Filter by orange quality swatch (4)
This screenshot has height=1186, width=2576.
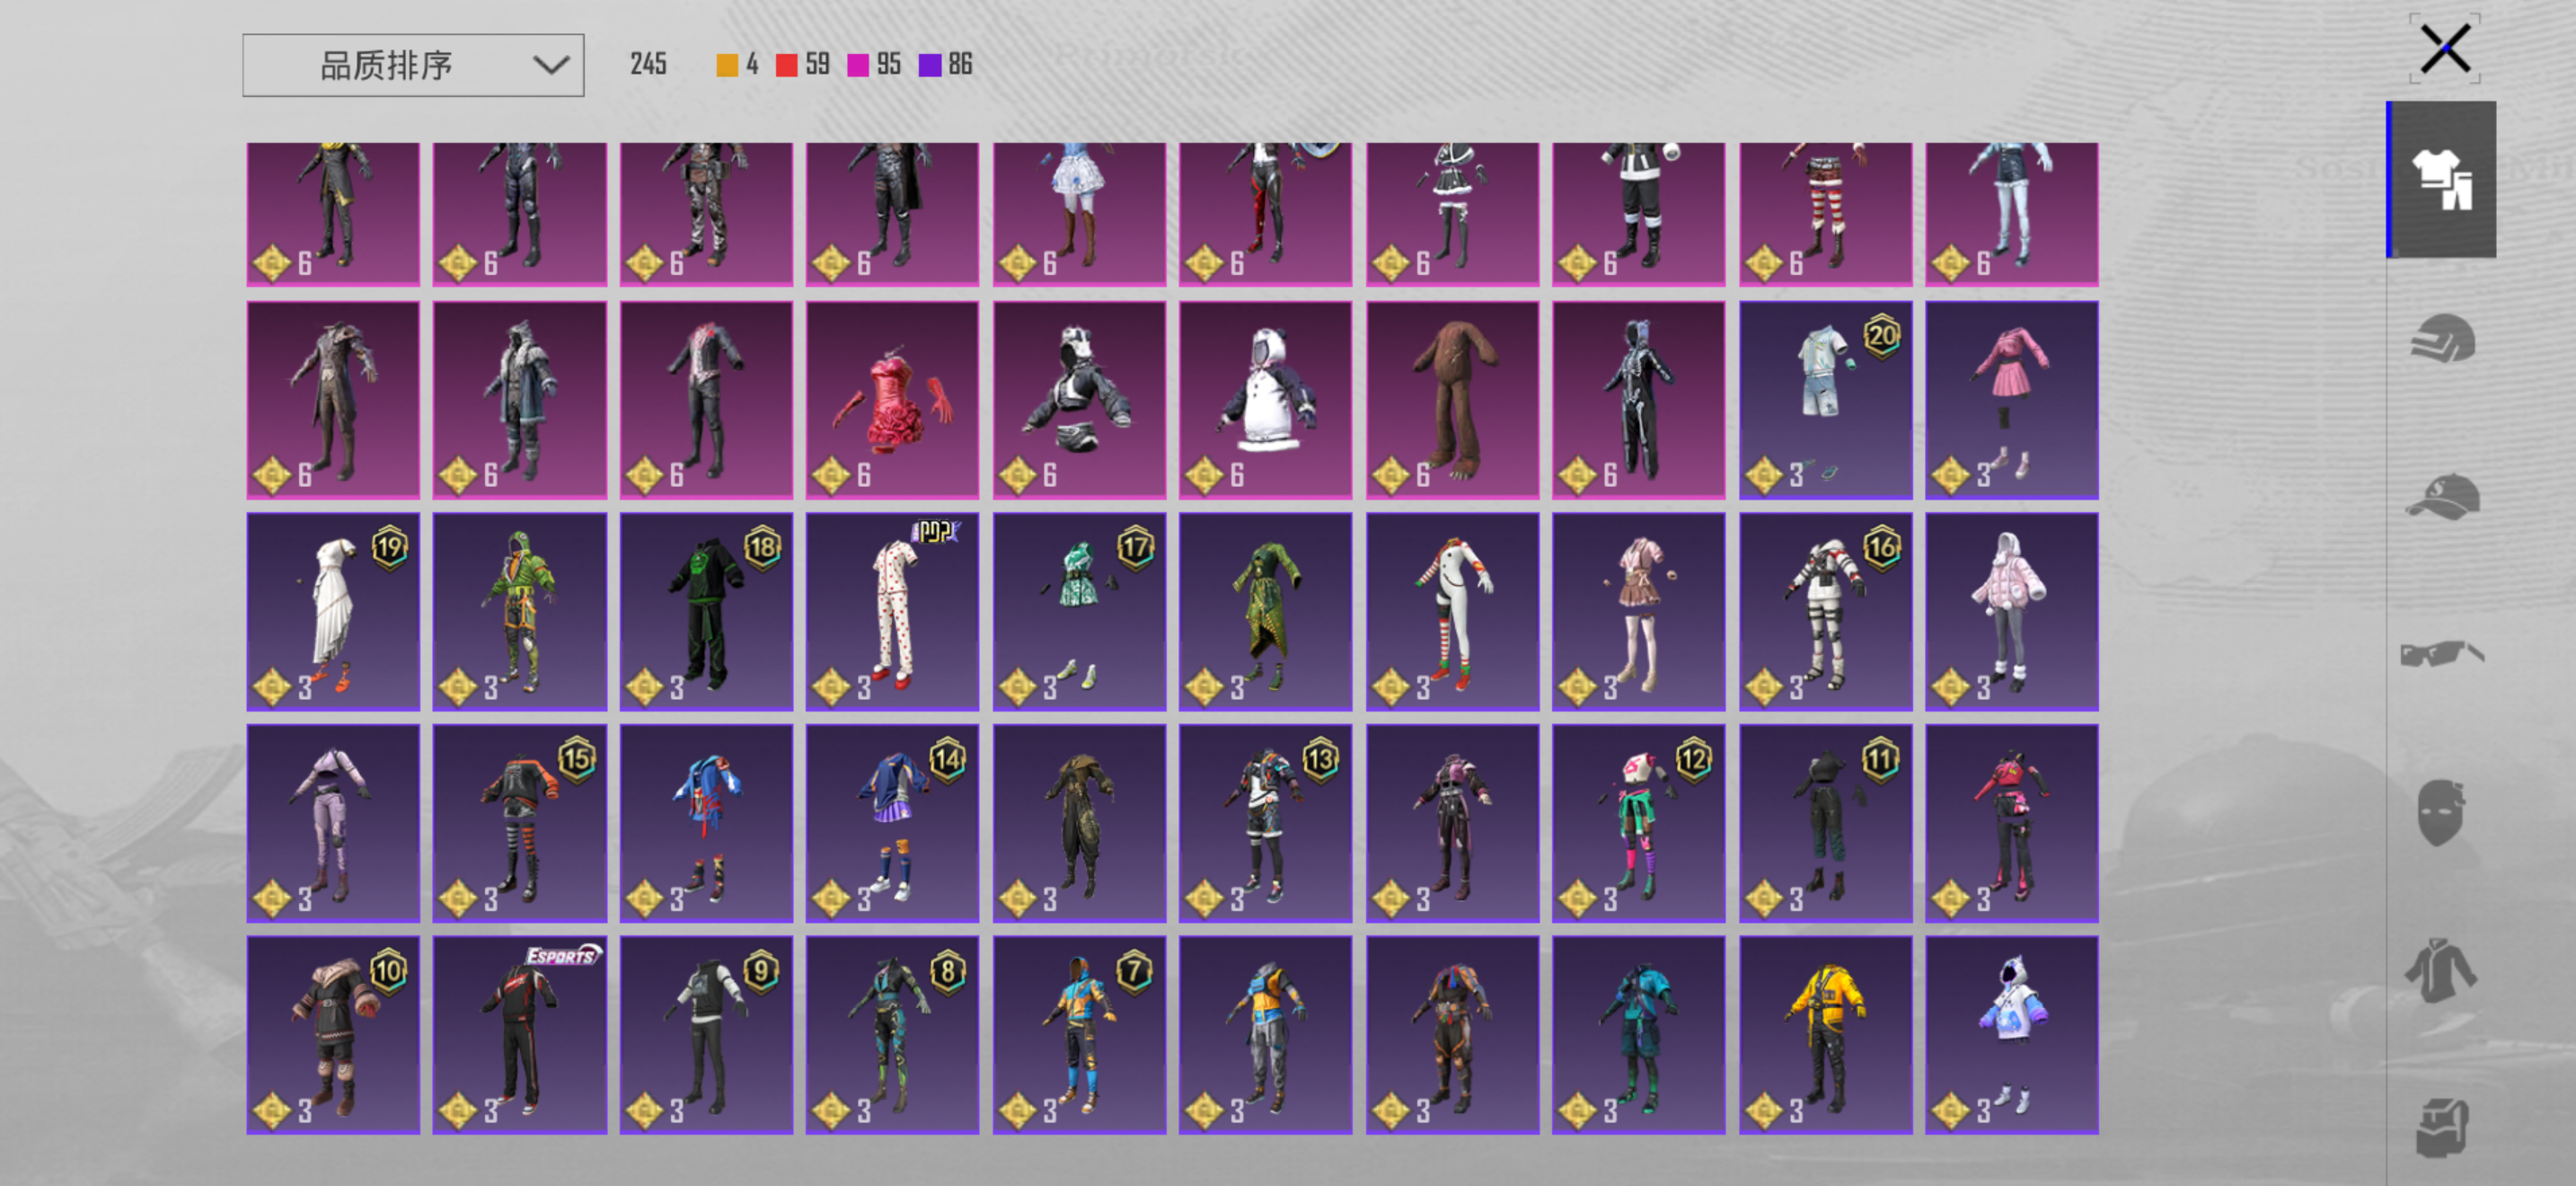click(x=727, y=66)
